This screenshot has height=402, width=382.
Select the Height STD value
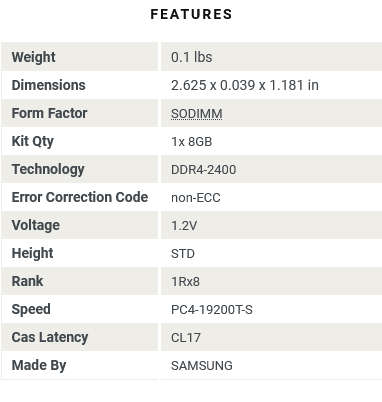[x=183, y=254]
